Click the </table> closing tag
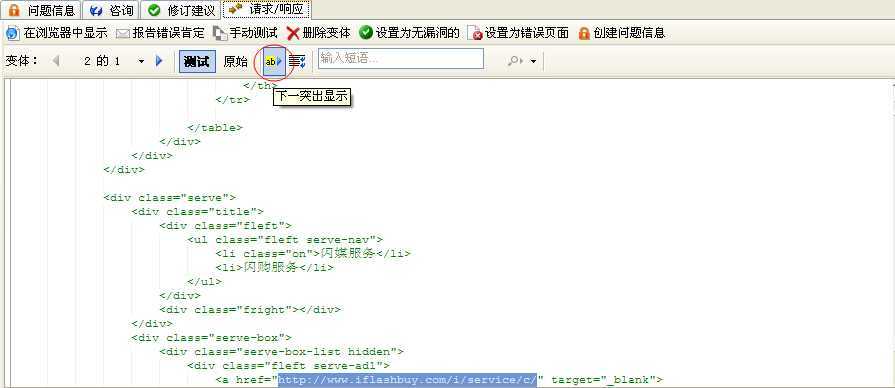Image resolution: width=895 pixels, height=388 pixels. (215, 128)
